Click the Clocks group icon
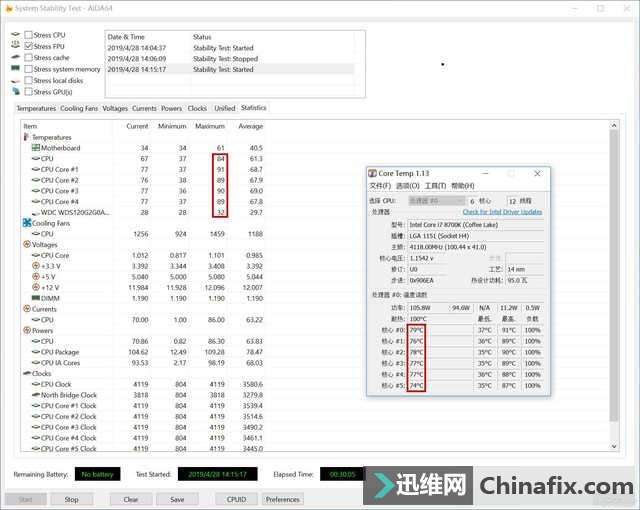640x510 pixels. coord(27,373)
